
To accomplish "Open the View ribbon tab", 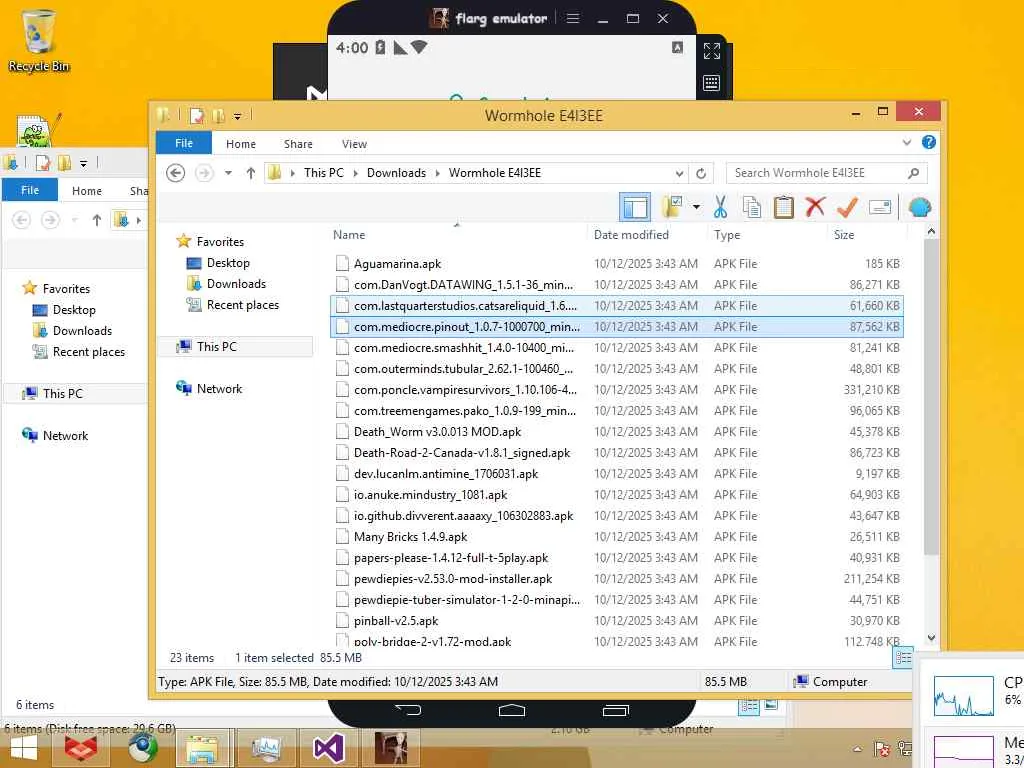I will point(354,144).
